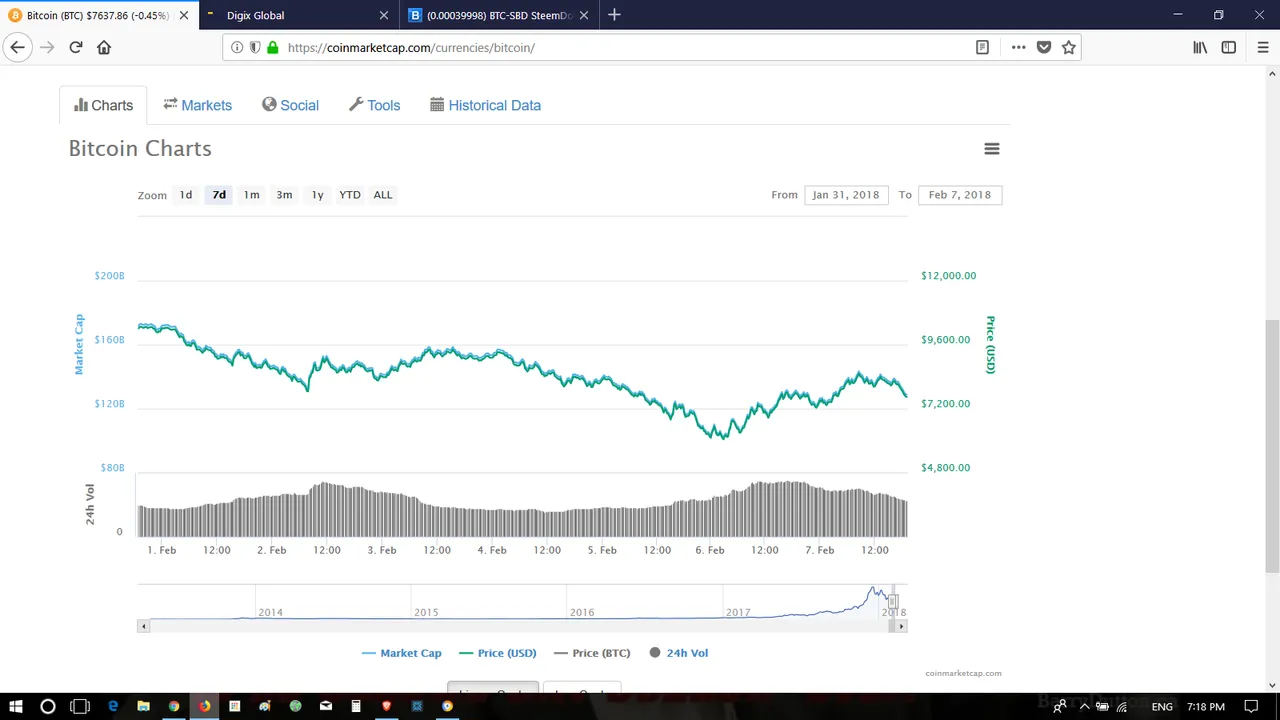Launch Microsoft Edge from taskbar
1280x720 pixels.
point(113,706)
